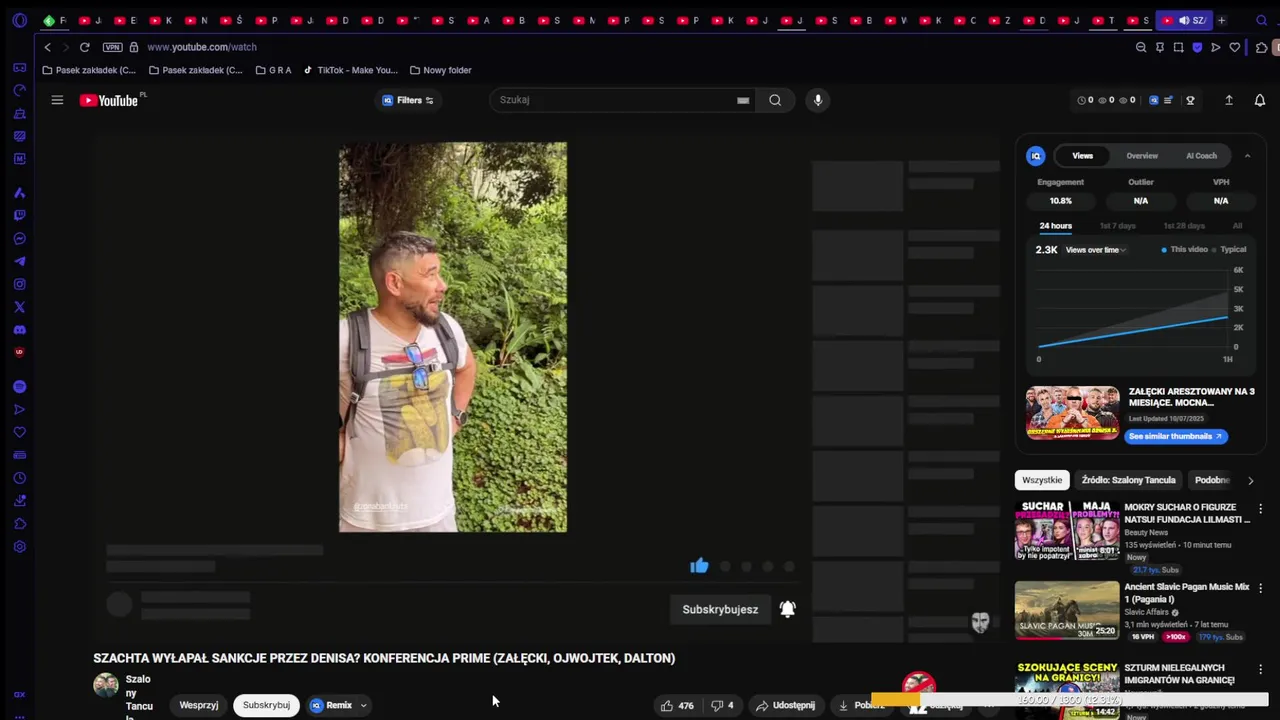The width and height of the screenshot is (1280, 720).
Task: Collapse the vidIQ panel with the chevron
Action: click(1247, 156)
